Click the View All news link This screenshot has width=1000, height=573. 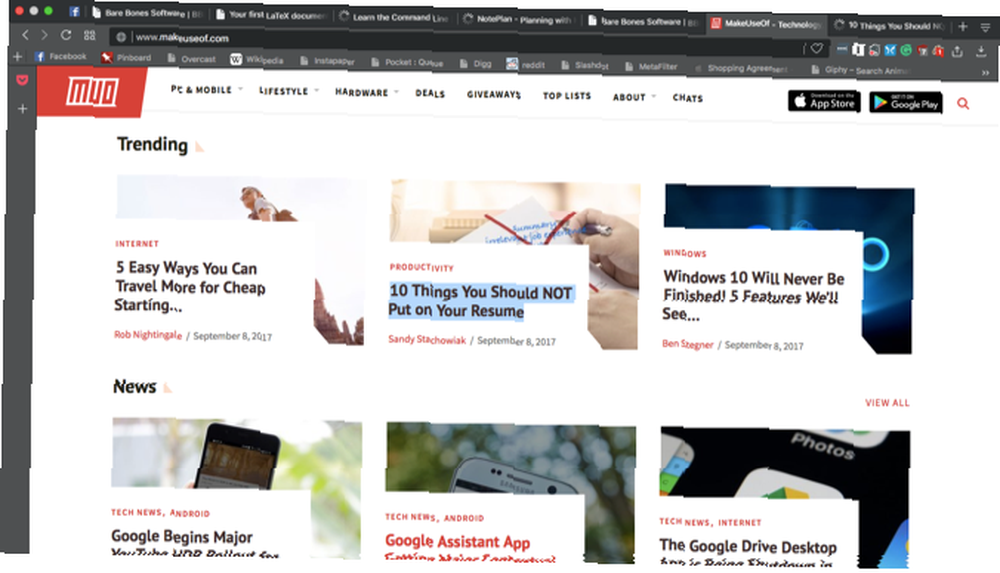click(887, 403)
